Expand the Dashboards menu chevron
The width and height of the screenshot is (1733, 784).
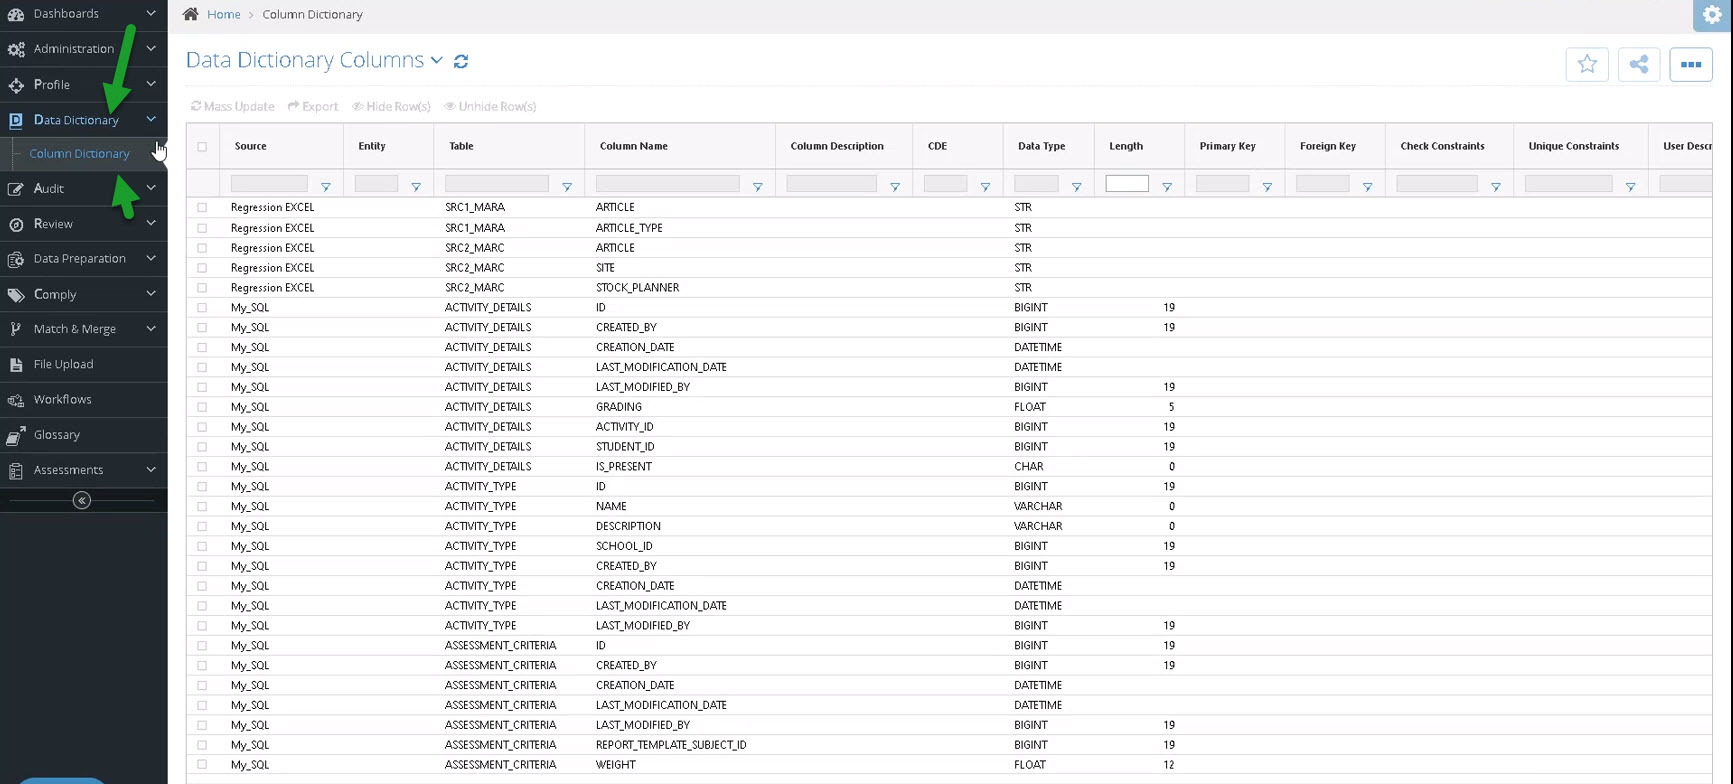[151, 13]
